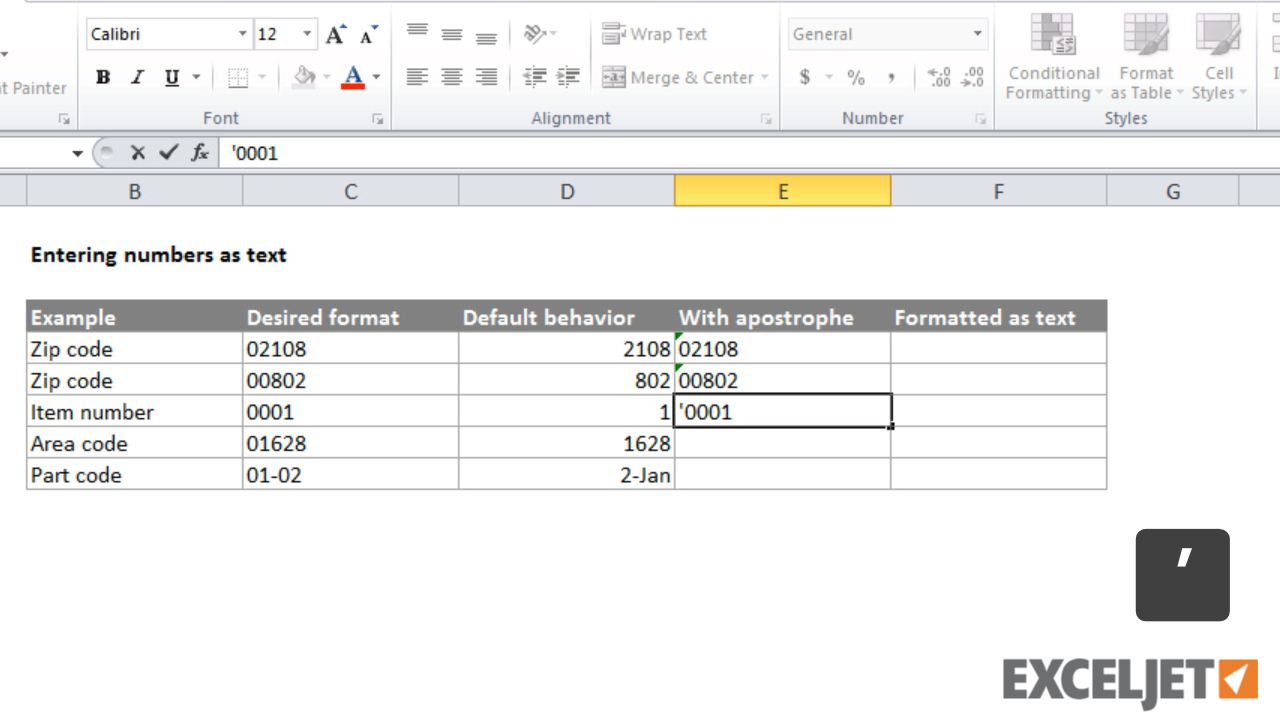The image size is (1280, 720).
Task: Open accounting format dropdown arrow
Action: point(829,77)
